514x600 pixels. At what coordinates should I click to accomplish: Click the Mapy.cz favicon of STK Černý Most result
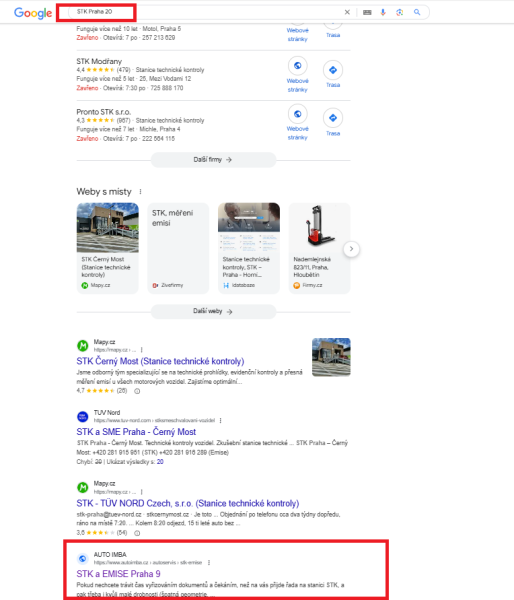[x=83, y=346]
